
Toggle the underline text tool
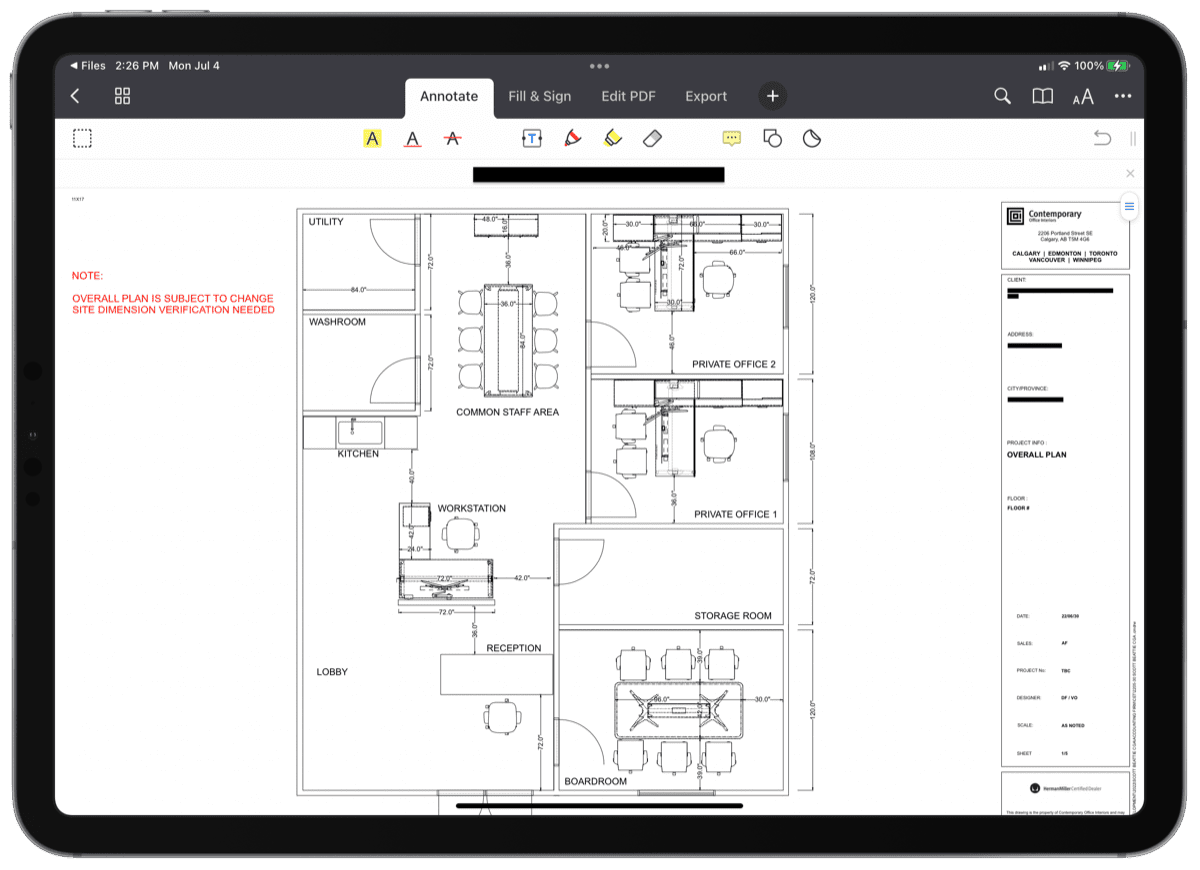[412, 138]
